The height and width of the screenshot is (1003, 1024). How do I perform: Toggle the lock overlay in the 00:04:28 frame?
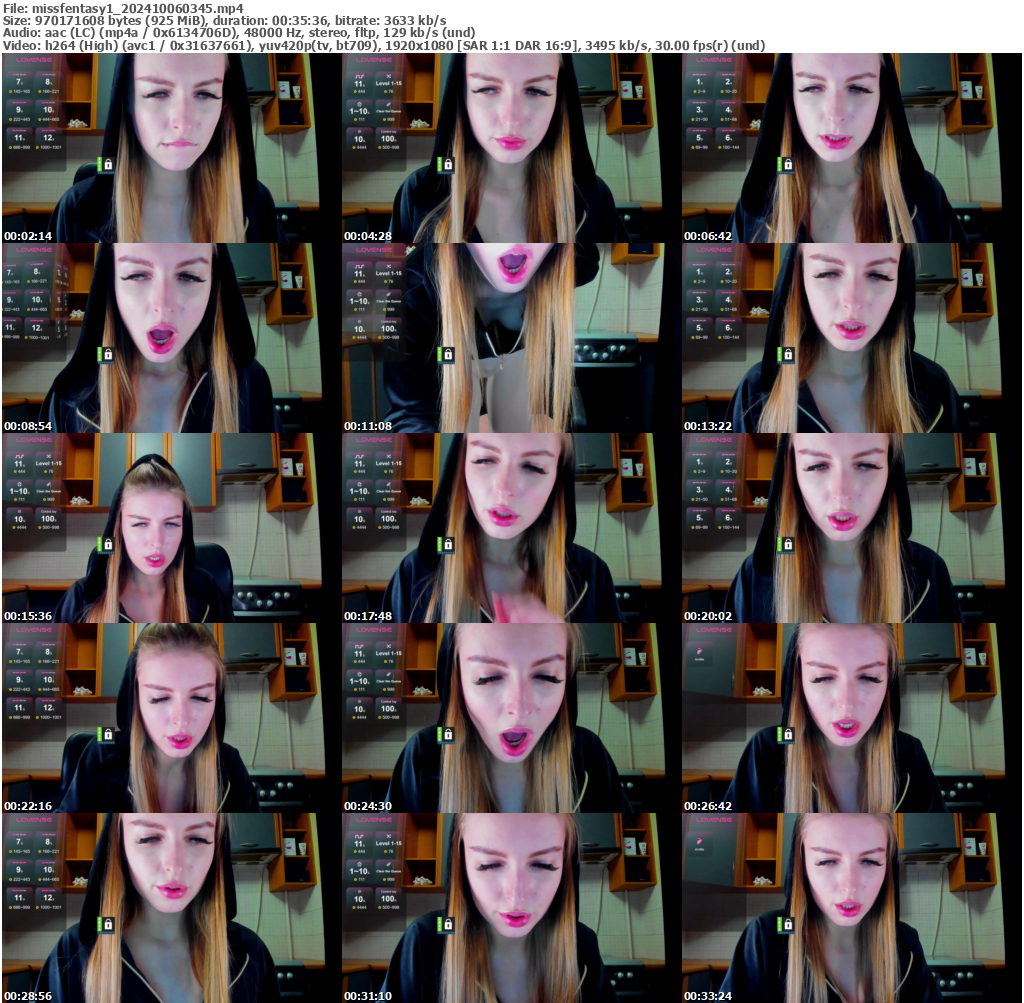pos(448,162)
